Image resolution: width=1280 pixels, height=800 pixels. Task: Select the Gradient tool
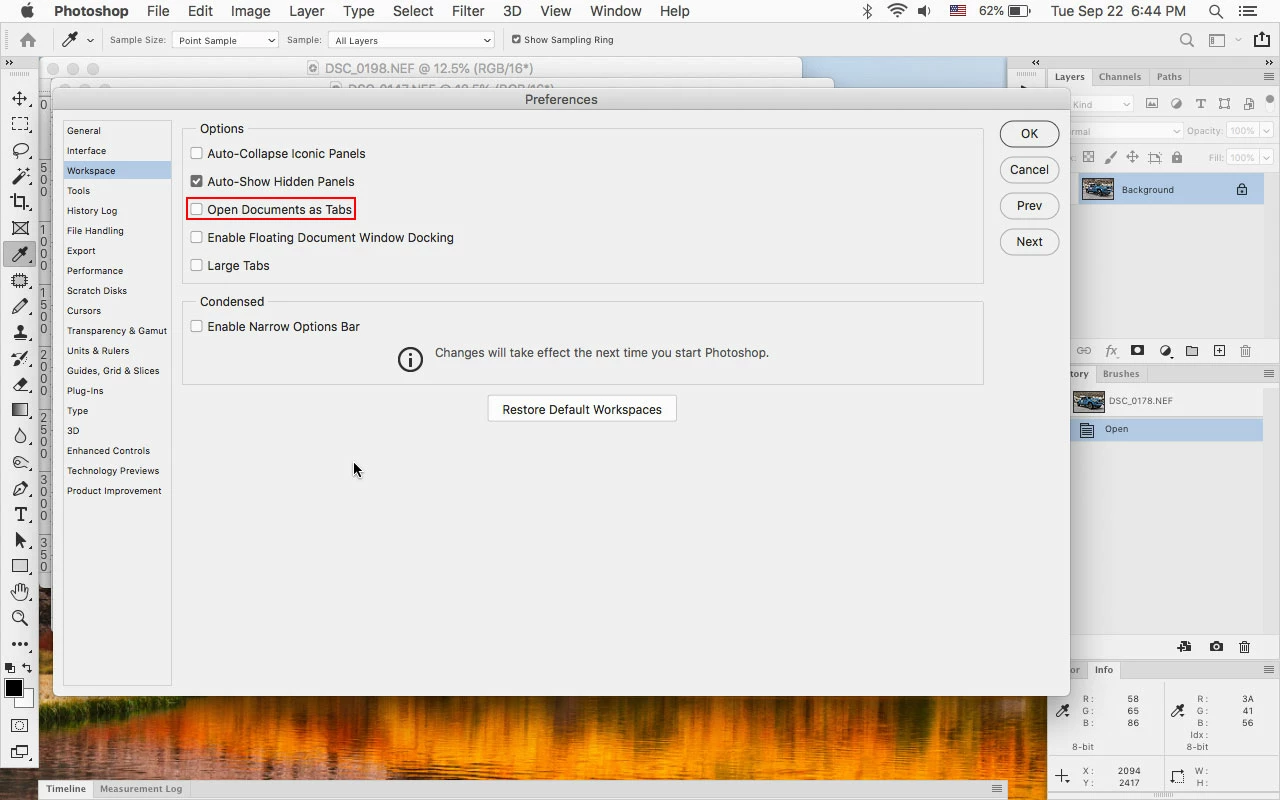tap(19, 410)
